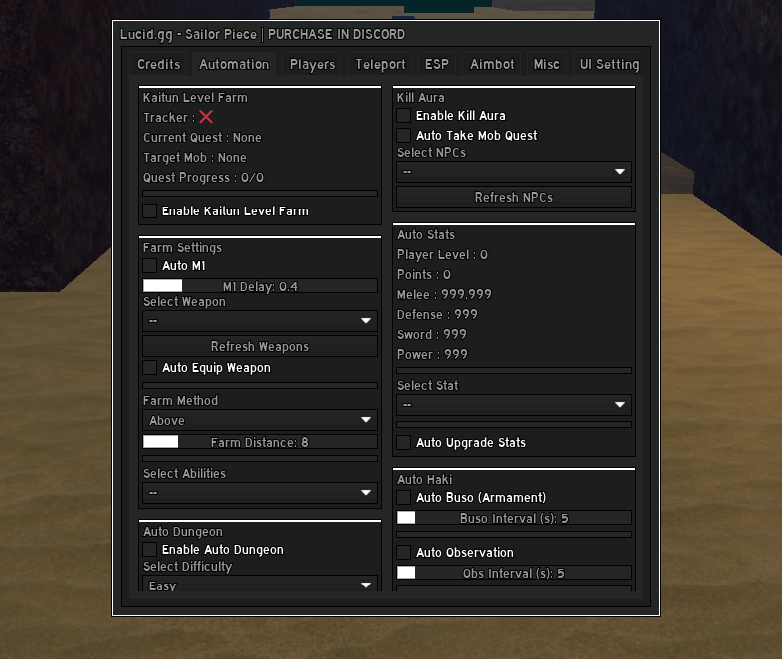Open the Aimbot tab
Viewport: 782px width, 659px height.
point(492,64)
